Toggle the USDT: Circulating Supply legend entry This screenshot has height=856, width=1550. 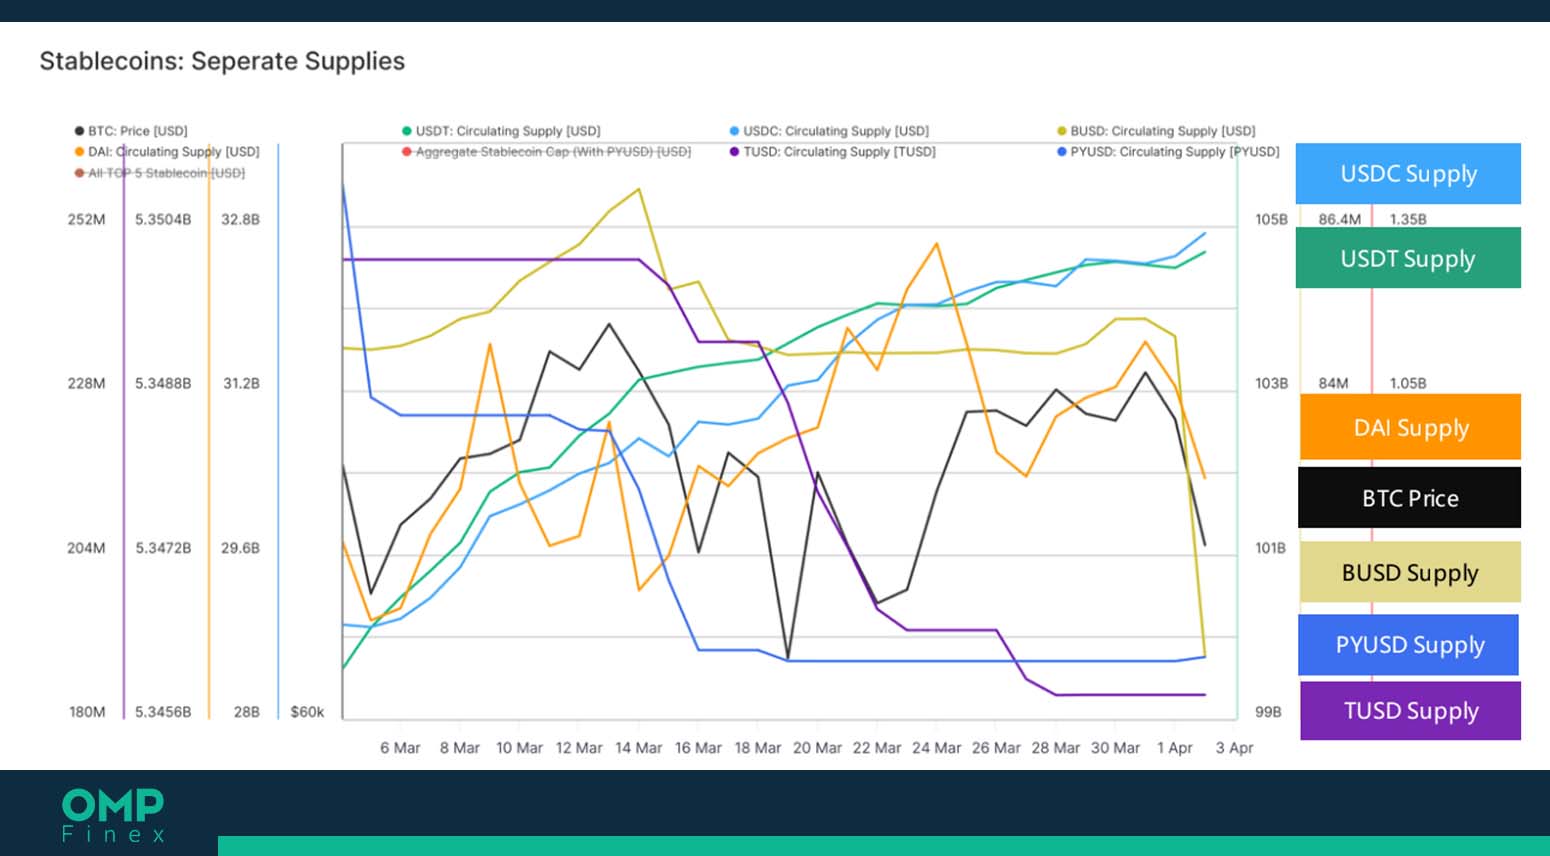coord(501,131)
